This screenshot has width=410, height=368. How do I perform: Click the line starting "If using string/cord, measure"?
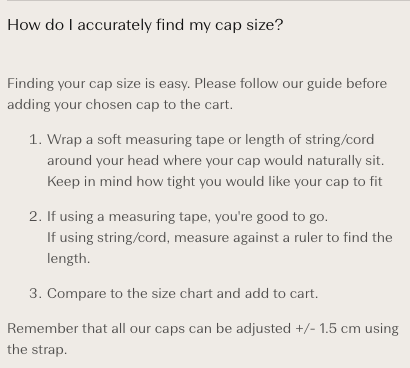click(x=220, y=238)
